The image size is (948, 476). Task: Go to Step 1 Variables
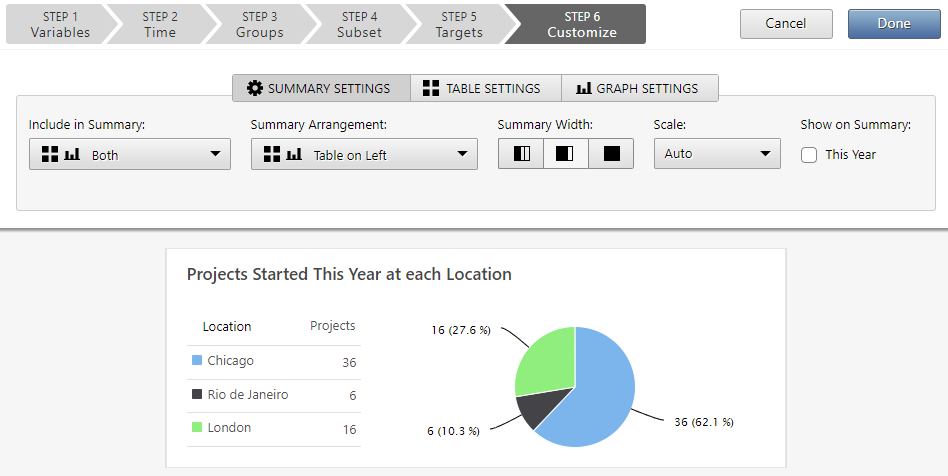tap(60, 24)
